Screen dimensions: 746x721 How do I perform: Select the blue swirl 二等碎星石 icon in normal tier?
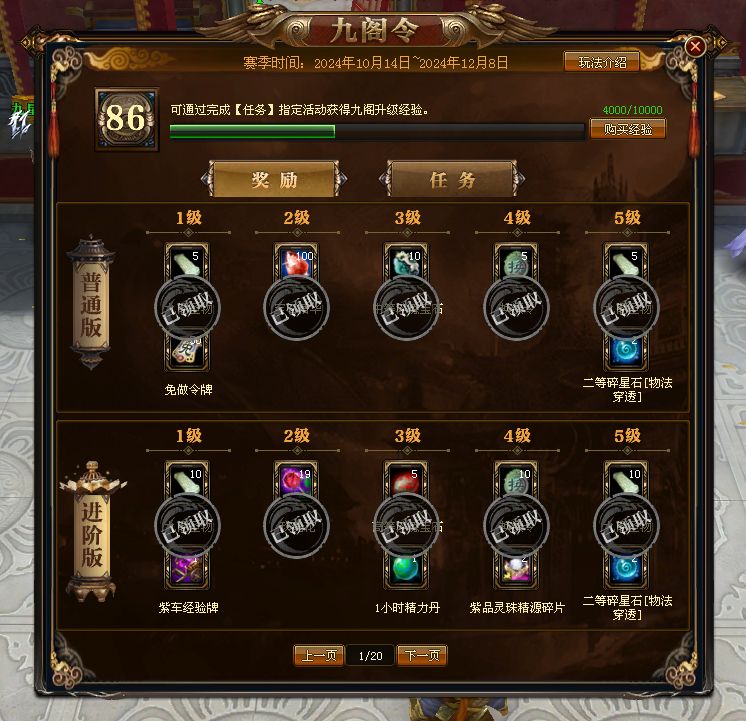(626, 352)
